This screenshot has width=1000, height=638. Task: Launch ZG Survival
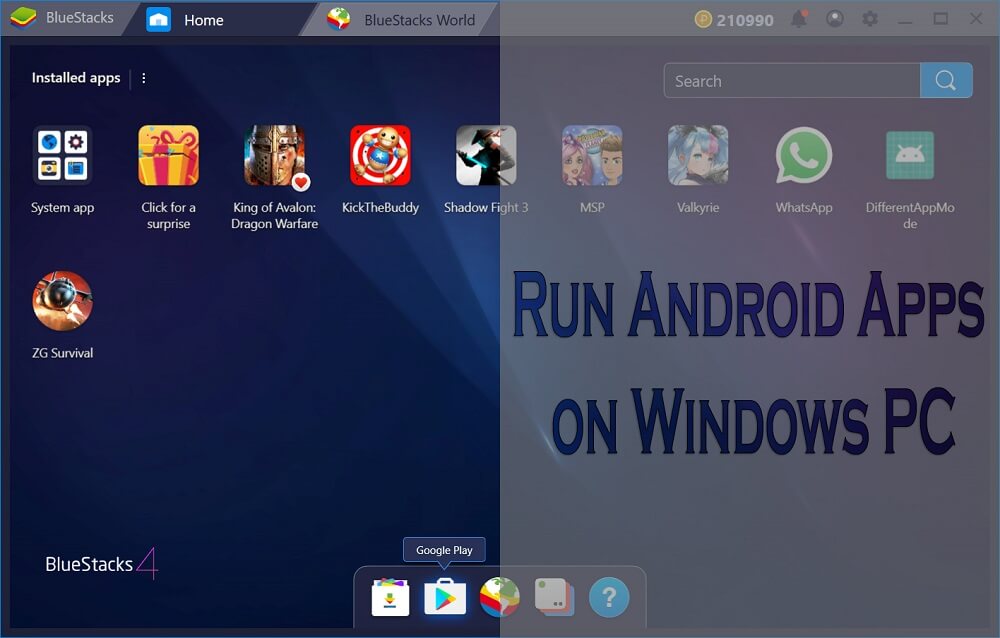pos(62,301)
